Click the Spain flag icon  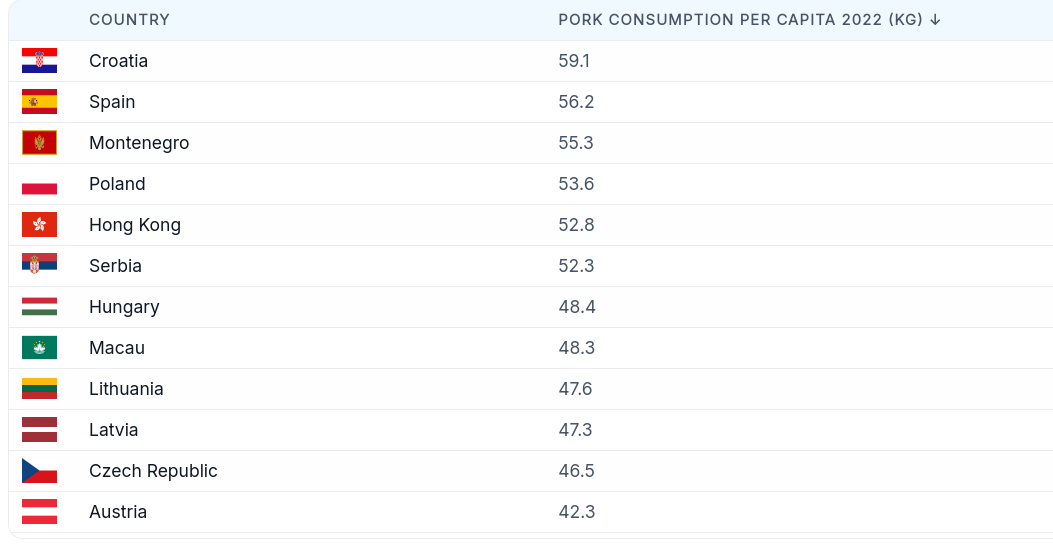pos(40,101)
